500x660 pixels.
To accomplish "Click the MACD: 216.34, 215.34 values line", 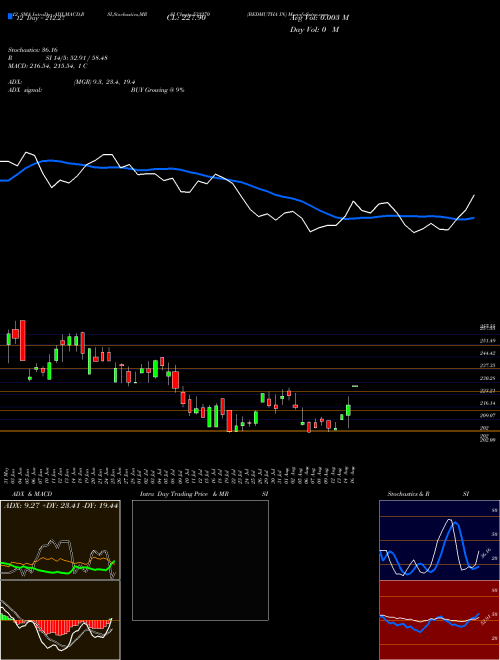I will click(x=48, y=66).
